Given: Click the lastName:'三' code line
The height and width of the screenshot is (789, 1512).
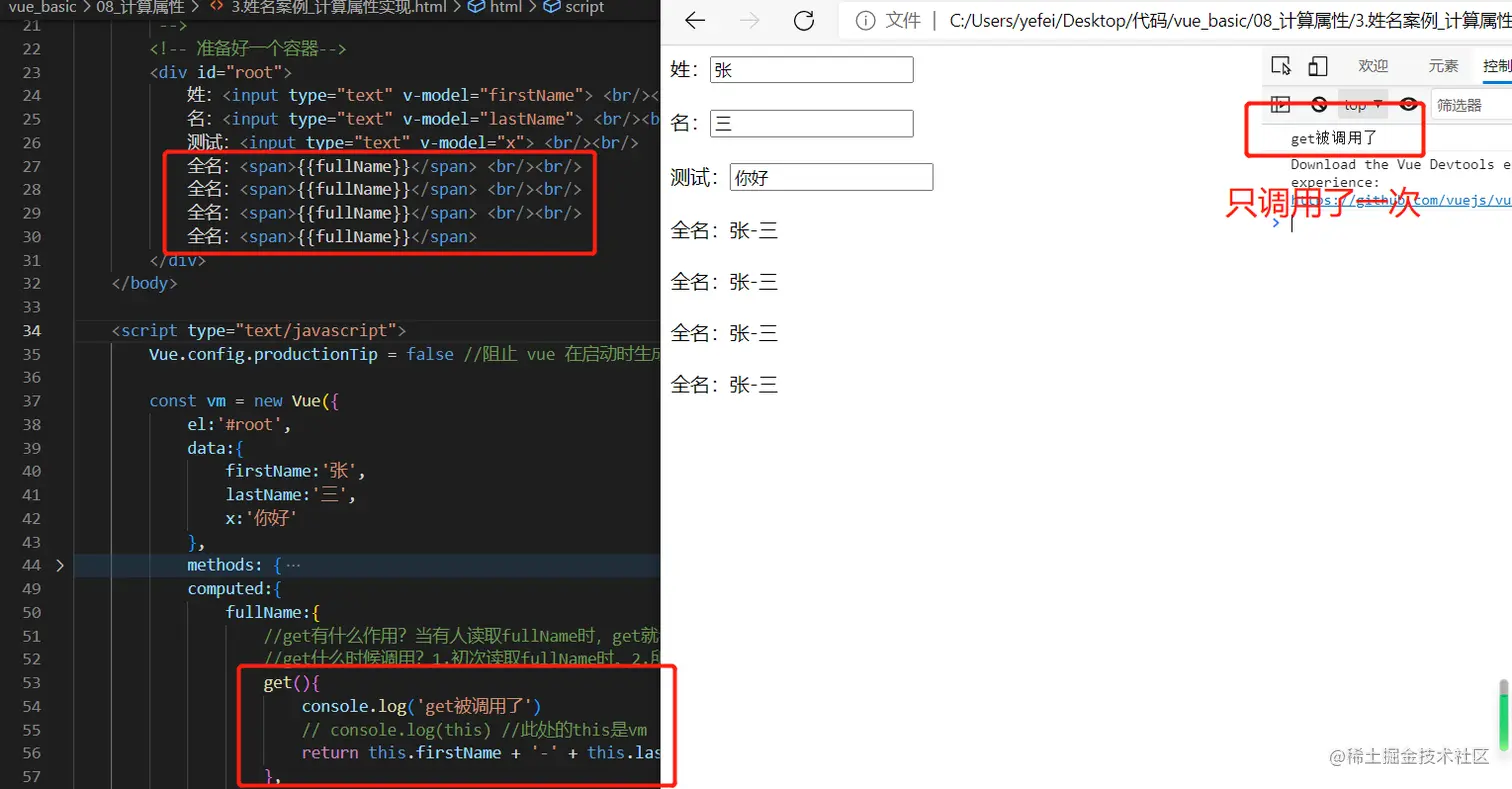Looking at the screenshot, I should [x=291, y=495].
